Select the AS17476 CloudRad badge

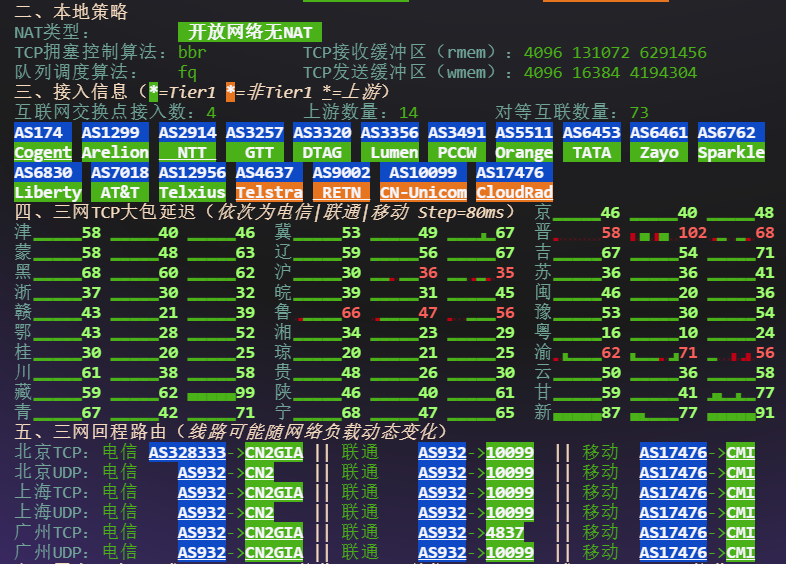click(x=514, y=182)
